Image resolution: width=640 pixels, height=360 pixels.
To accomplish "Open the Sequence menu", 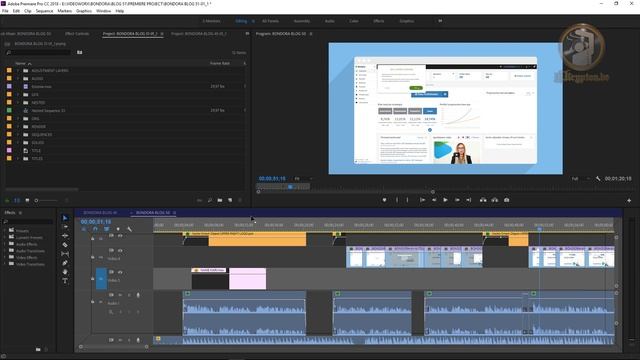I will (44, 11).
